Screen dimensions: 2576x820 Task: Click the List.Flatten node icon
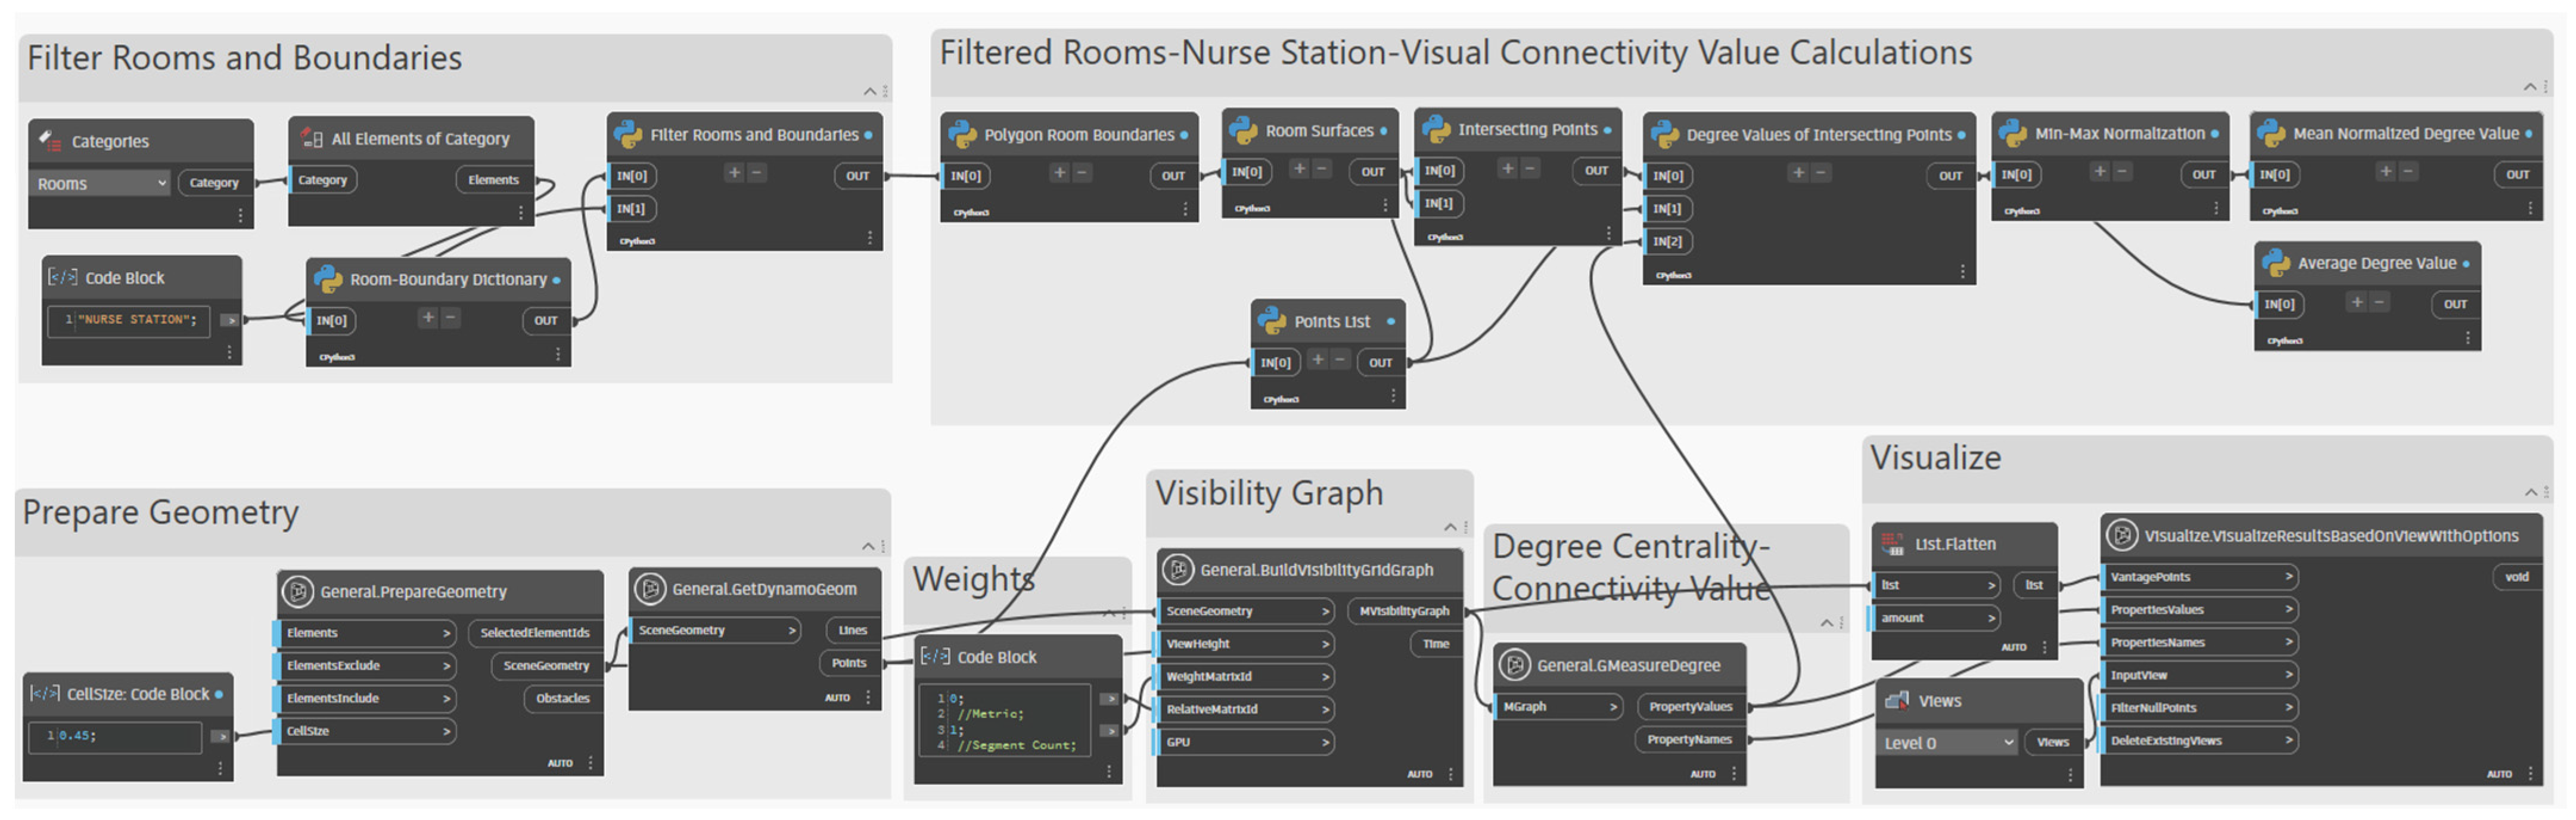tap(1892, 544)
